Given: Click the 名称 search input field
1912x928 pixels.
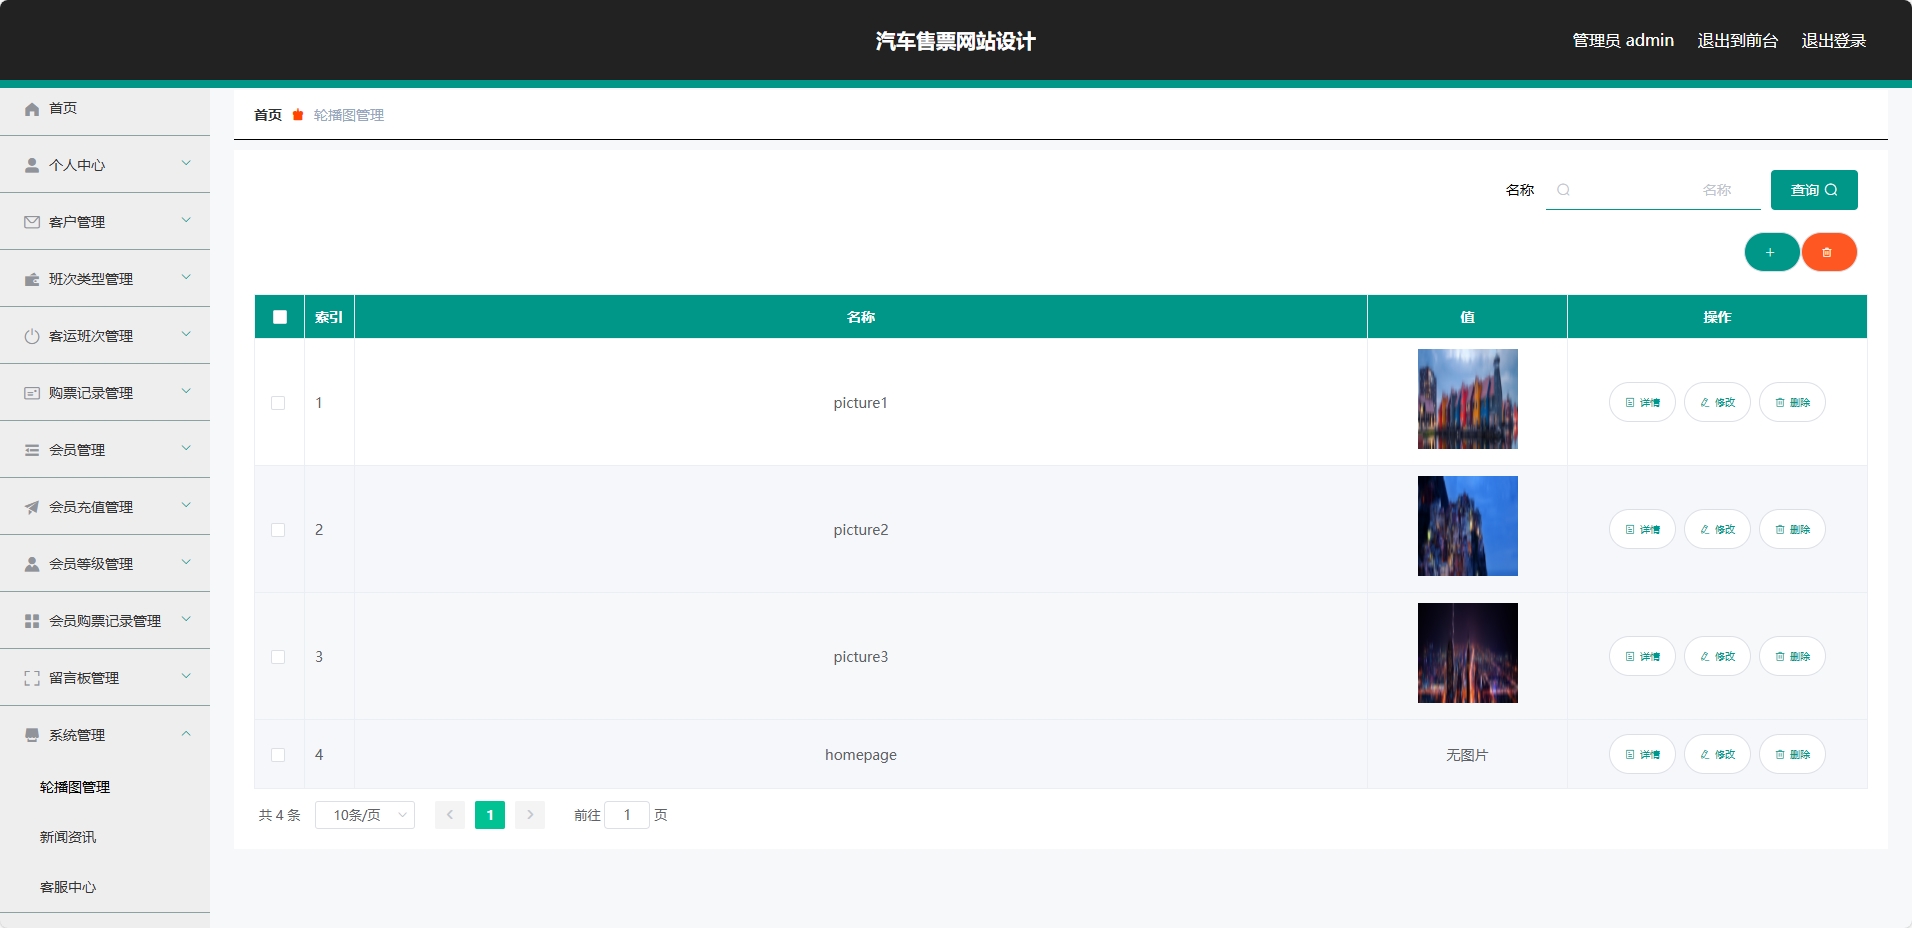Looking at the screenshot, I should coord(1653,190).
